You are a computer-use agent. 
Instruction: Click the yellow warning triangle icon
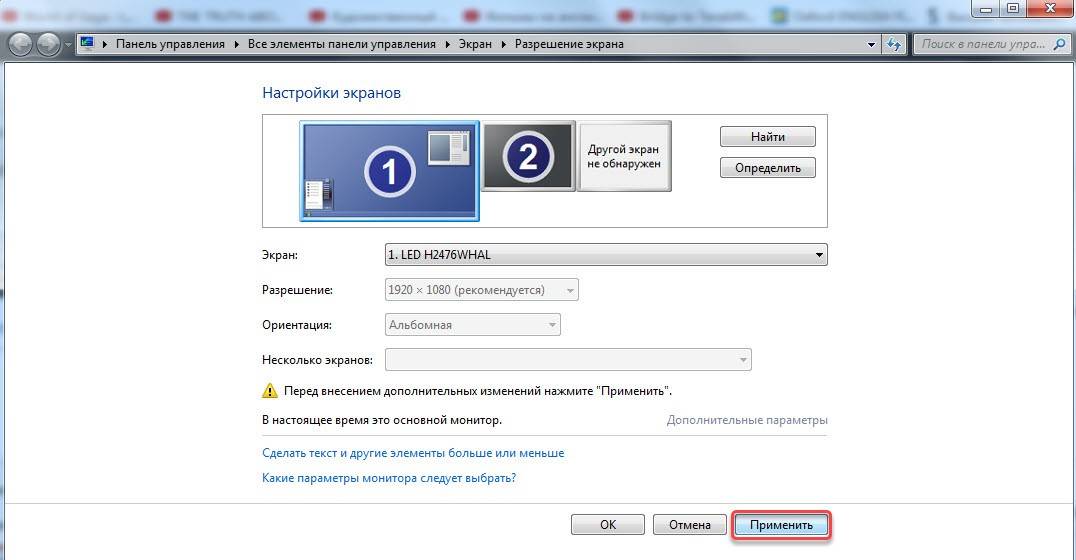(269, 390)
